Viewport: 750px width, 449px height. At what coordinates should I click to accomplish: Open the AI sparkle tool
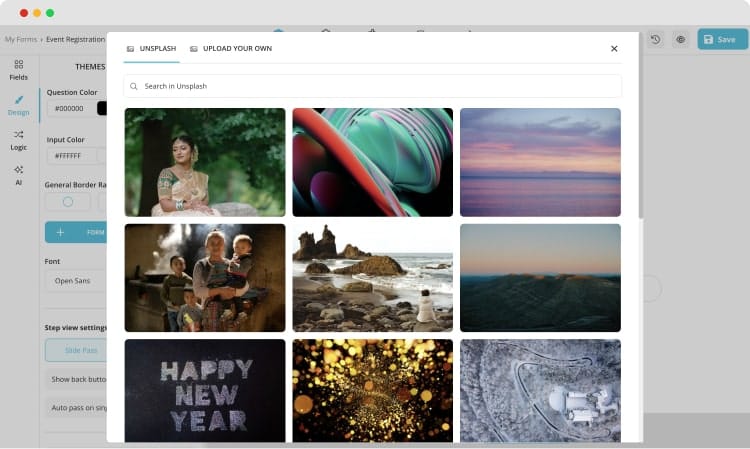(x=19, y=174)
